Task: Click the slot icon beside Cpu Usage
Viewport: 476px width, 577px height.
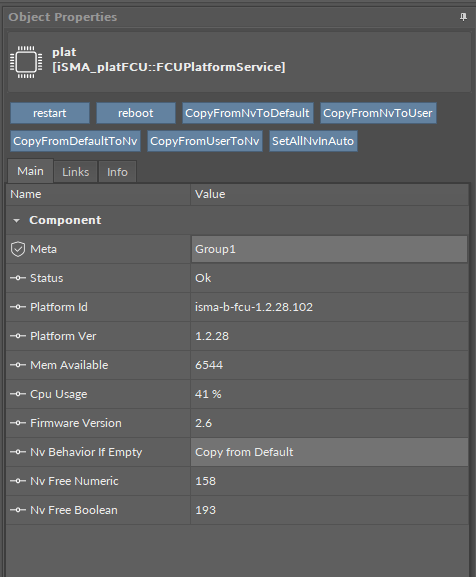Action: (x=18, y=394)
